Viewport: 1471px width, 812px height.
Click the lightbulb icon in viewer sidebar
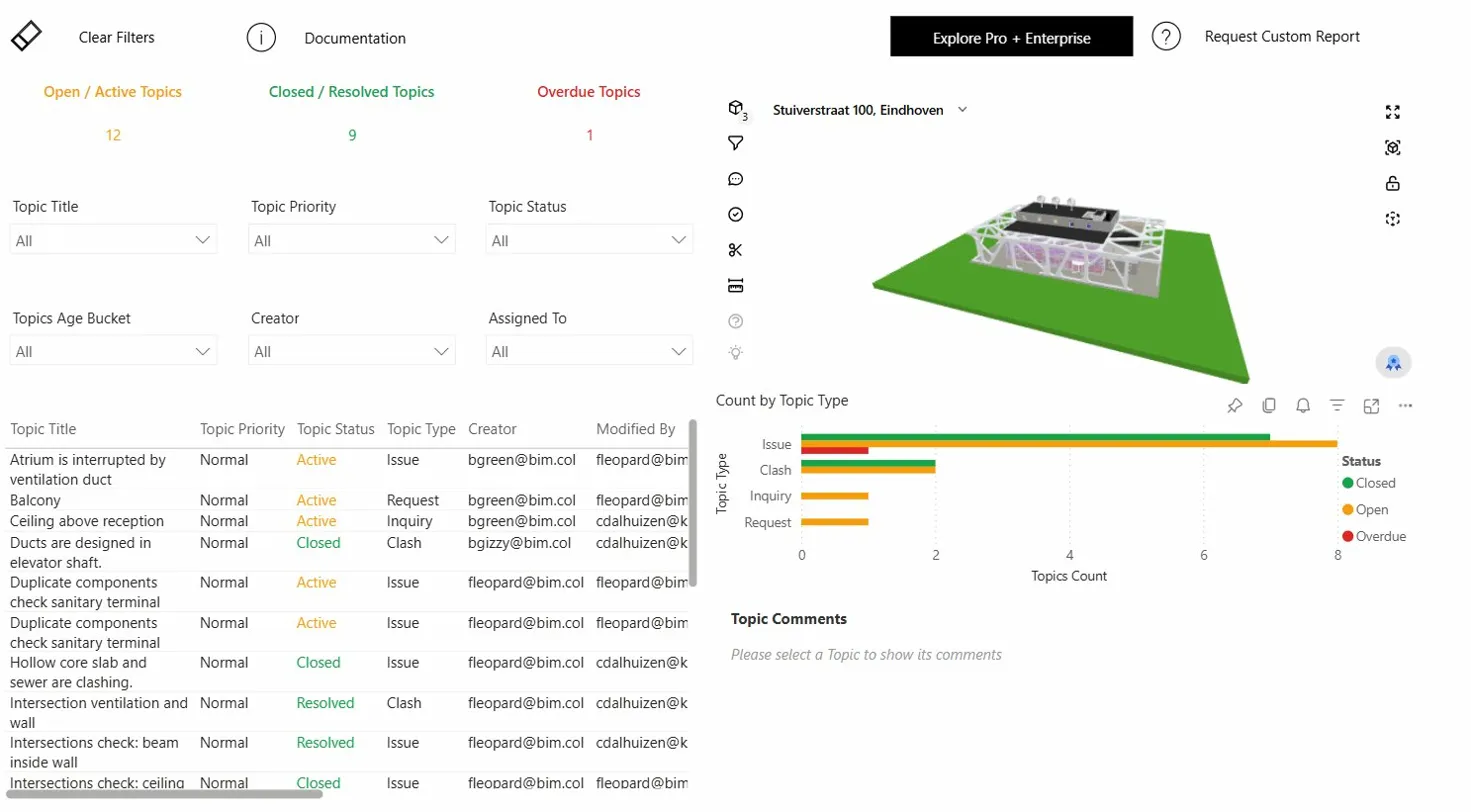coord(737,353)
